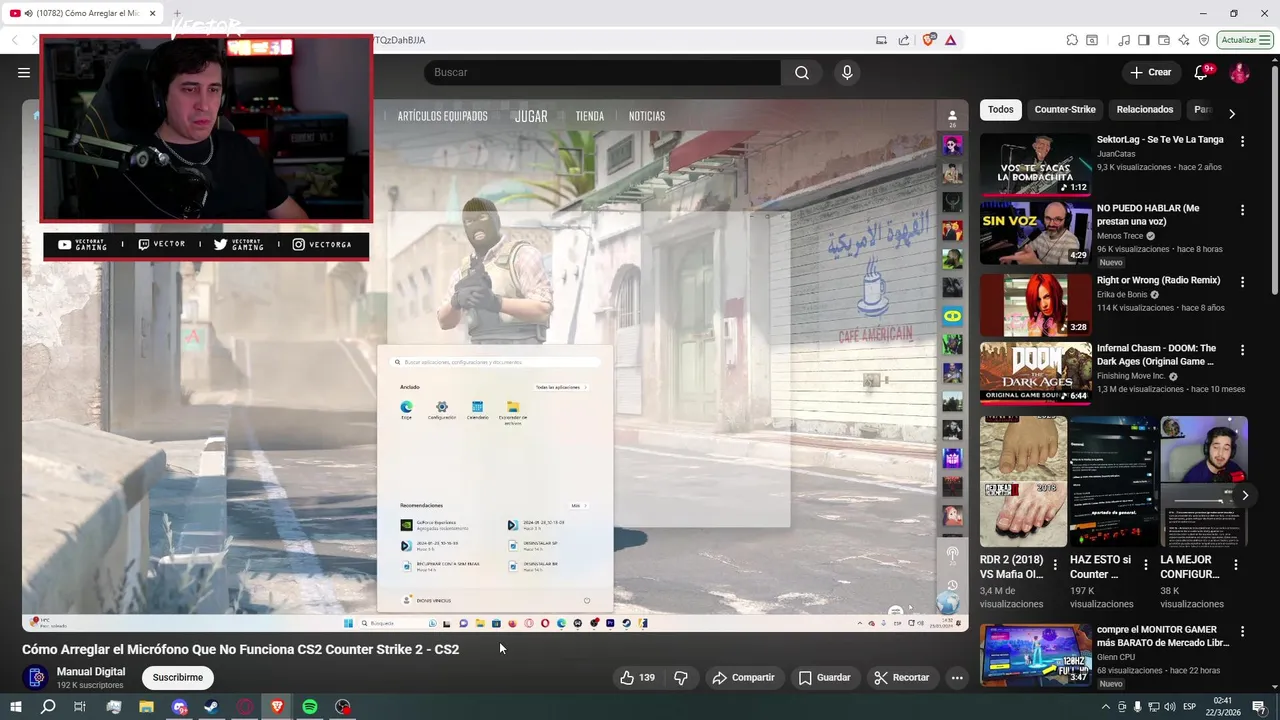This screenshot has width=1280, height=720.
Task: Open Opera GX from the taskbar
Action: [245, 707]
